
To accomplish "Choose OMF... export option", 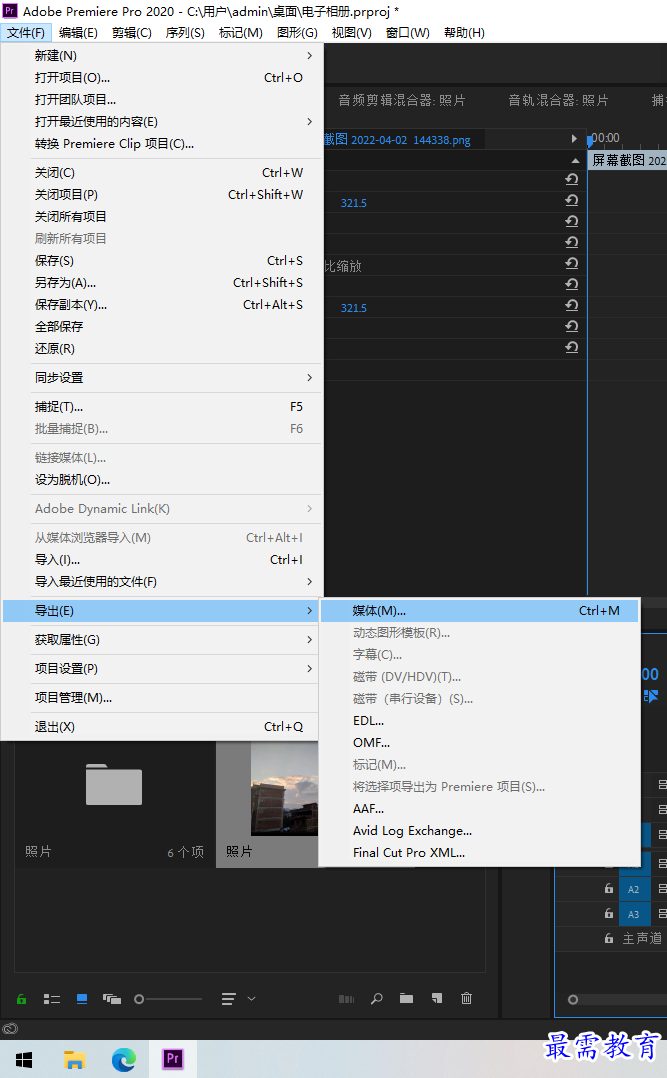I will click(479, 742).
